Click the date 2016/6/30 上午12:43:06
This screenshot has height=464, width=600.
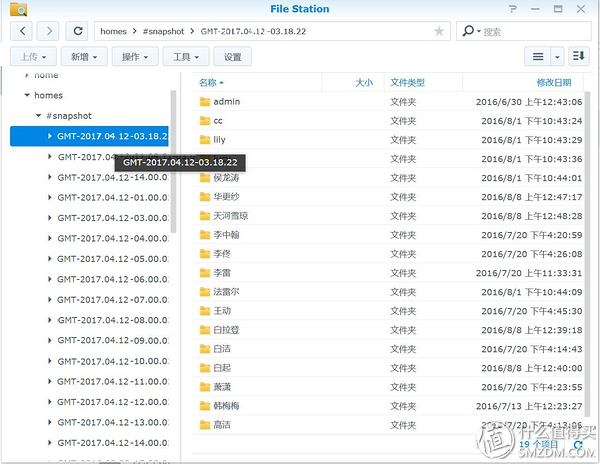coord(529,102)
